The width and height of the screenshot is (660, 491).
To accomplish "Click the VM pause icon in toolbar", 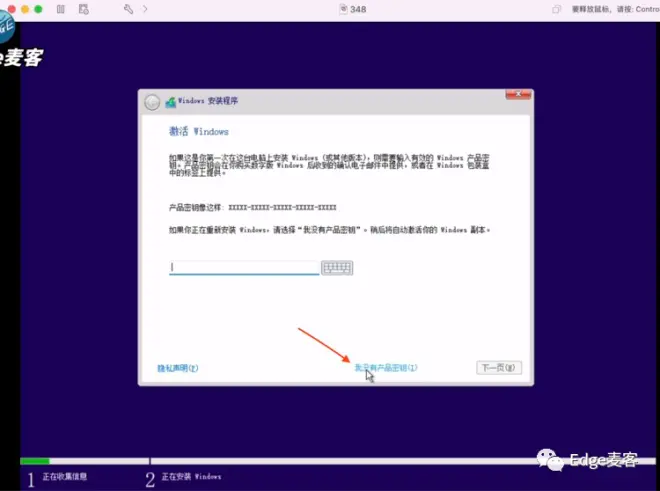I will pos(61,9).
